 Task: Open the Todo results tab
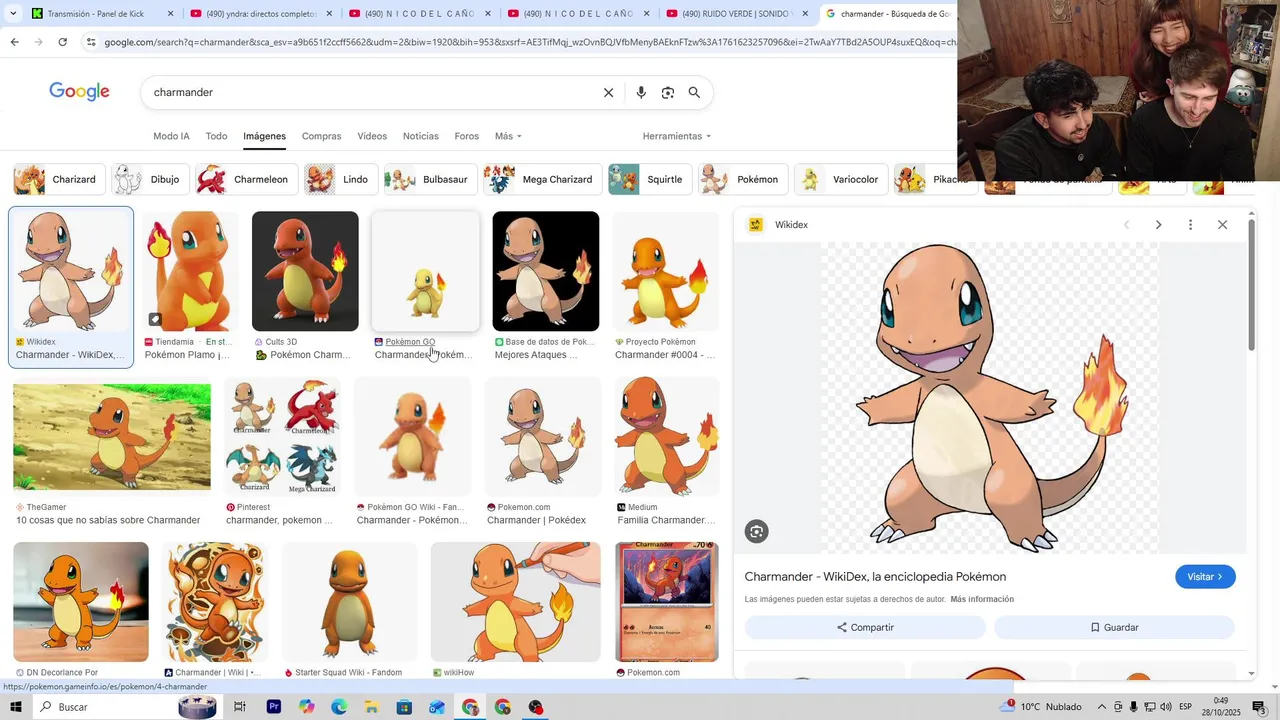tap(216, 136)
